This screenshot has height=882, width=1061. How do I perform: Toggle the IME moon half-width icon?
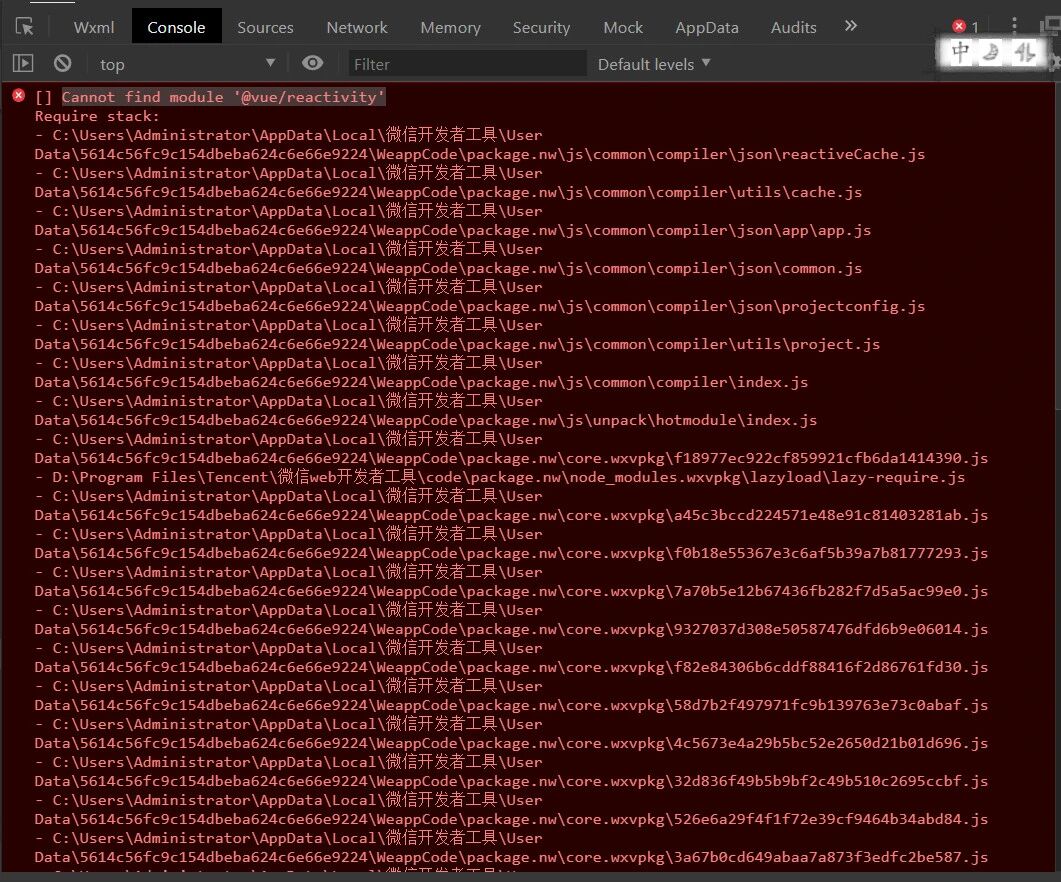pyautogui.click(x=991, y=51)
